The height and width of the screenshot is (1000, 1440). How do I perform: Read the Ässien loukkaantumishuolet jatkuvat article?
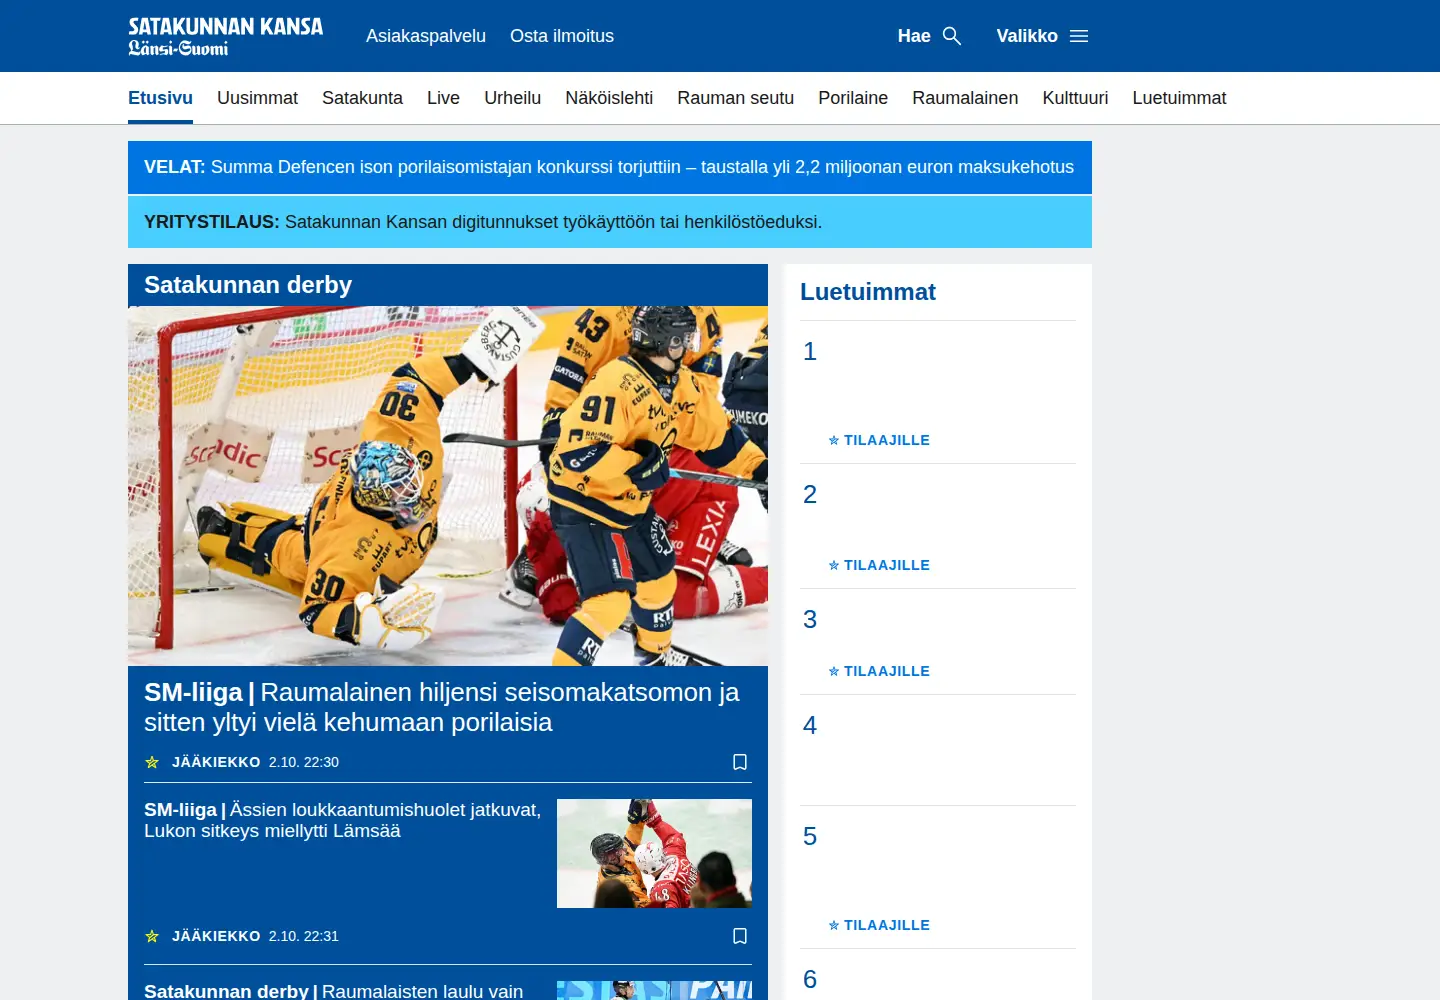click(x=342, y=820)
